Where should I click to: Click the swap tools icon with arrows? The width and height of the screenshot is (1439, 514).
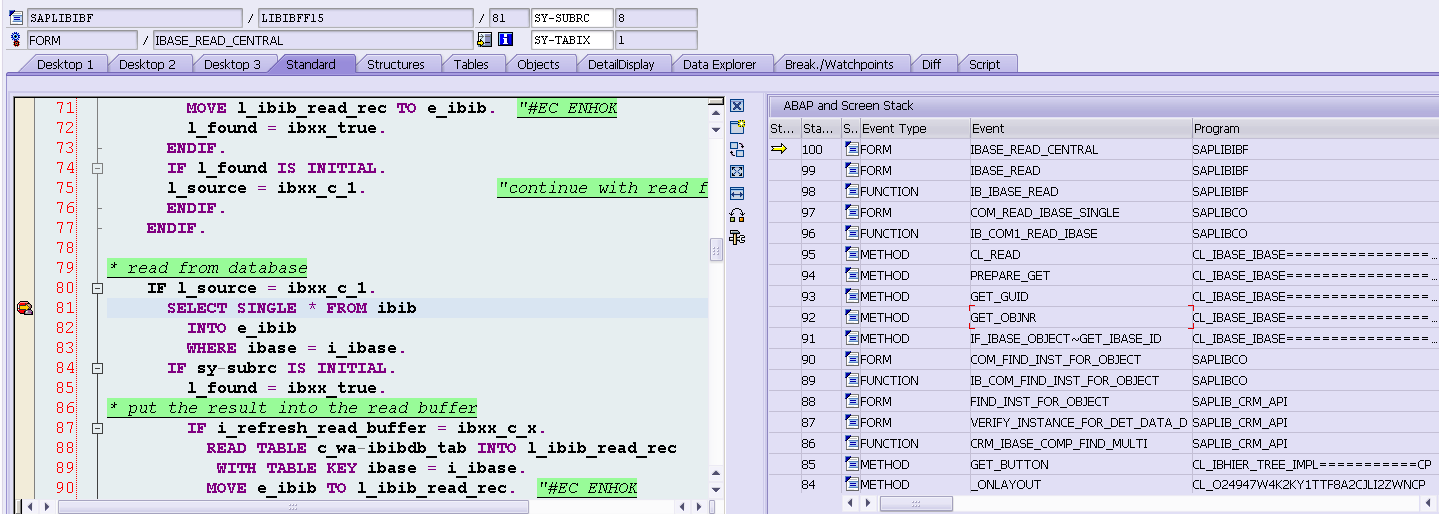pos(737,149)
